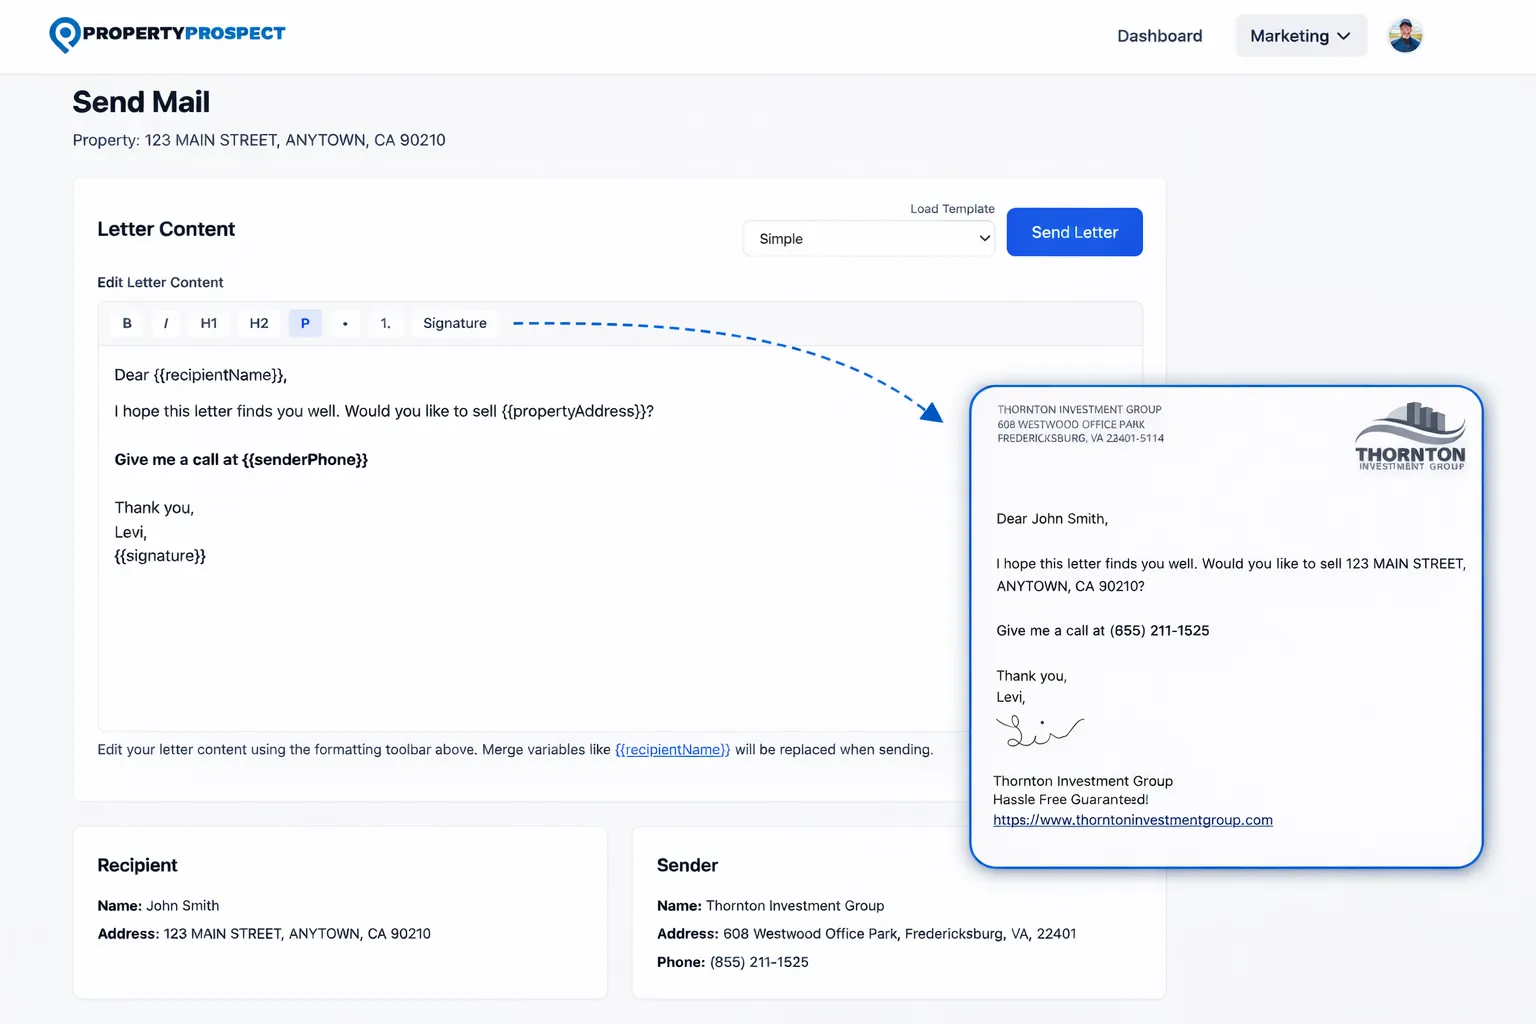Select the P paragraph toggle
Image resolution: width=1536 pixels, height=1024 pixels.
coord(305,323)
